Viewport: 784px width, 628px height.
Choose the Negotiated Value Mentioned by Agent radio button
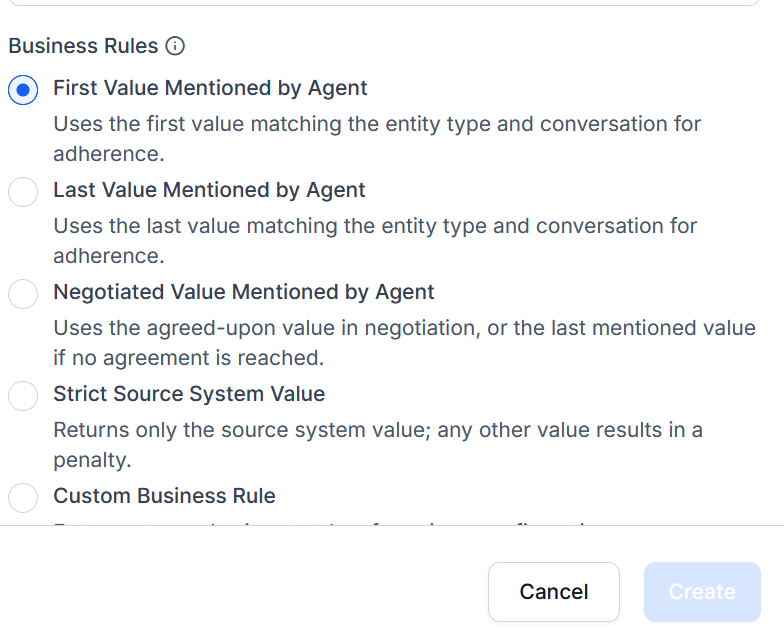23,293
